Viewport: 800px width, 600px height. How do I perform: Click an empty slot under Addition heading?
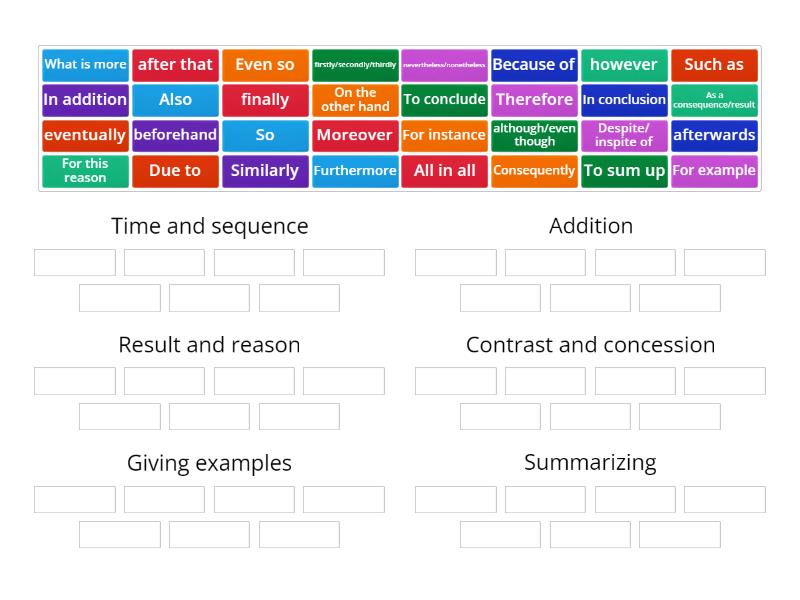pyautogui.click(x=455, y=262)
